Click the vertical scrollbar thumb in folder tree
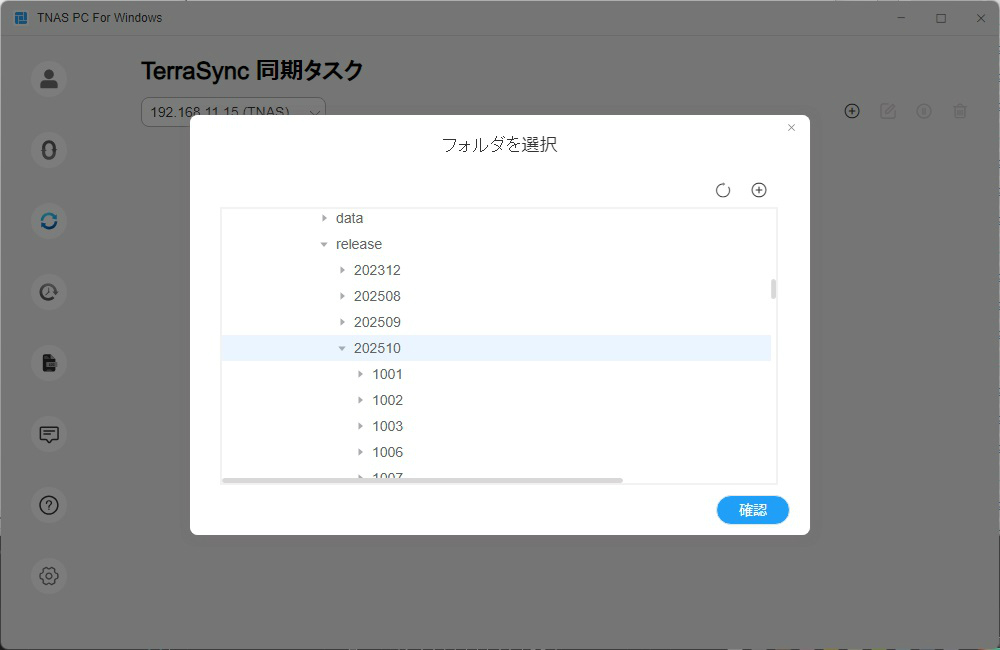The width and height of the screenshot is (1000, 650). [x=774, y=289]
